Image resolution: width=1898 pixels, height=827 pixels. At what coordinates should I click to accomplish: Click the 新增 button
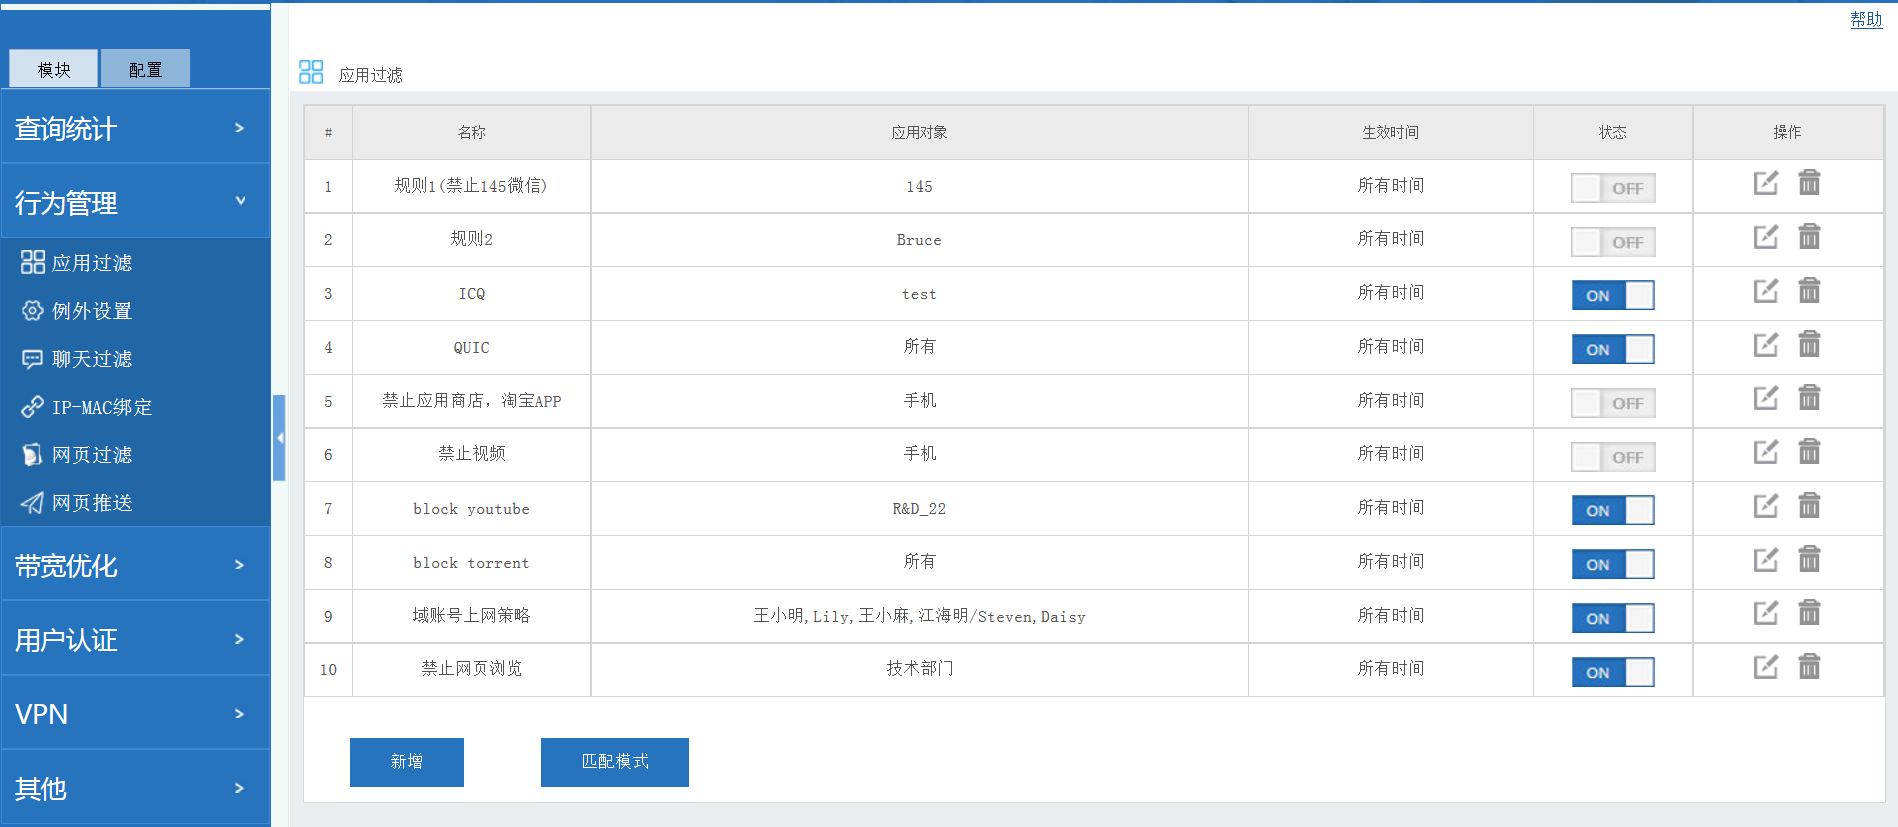(406, 762)
